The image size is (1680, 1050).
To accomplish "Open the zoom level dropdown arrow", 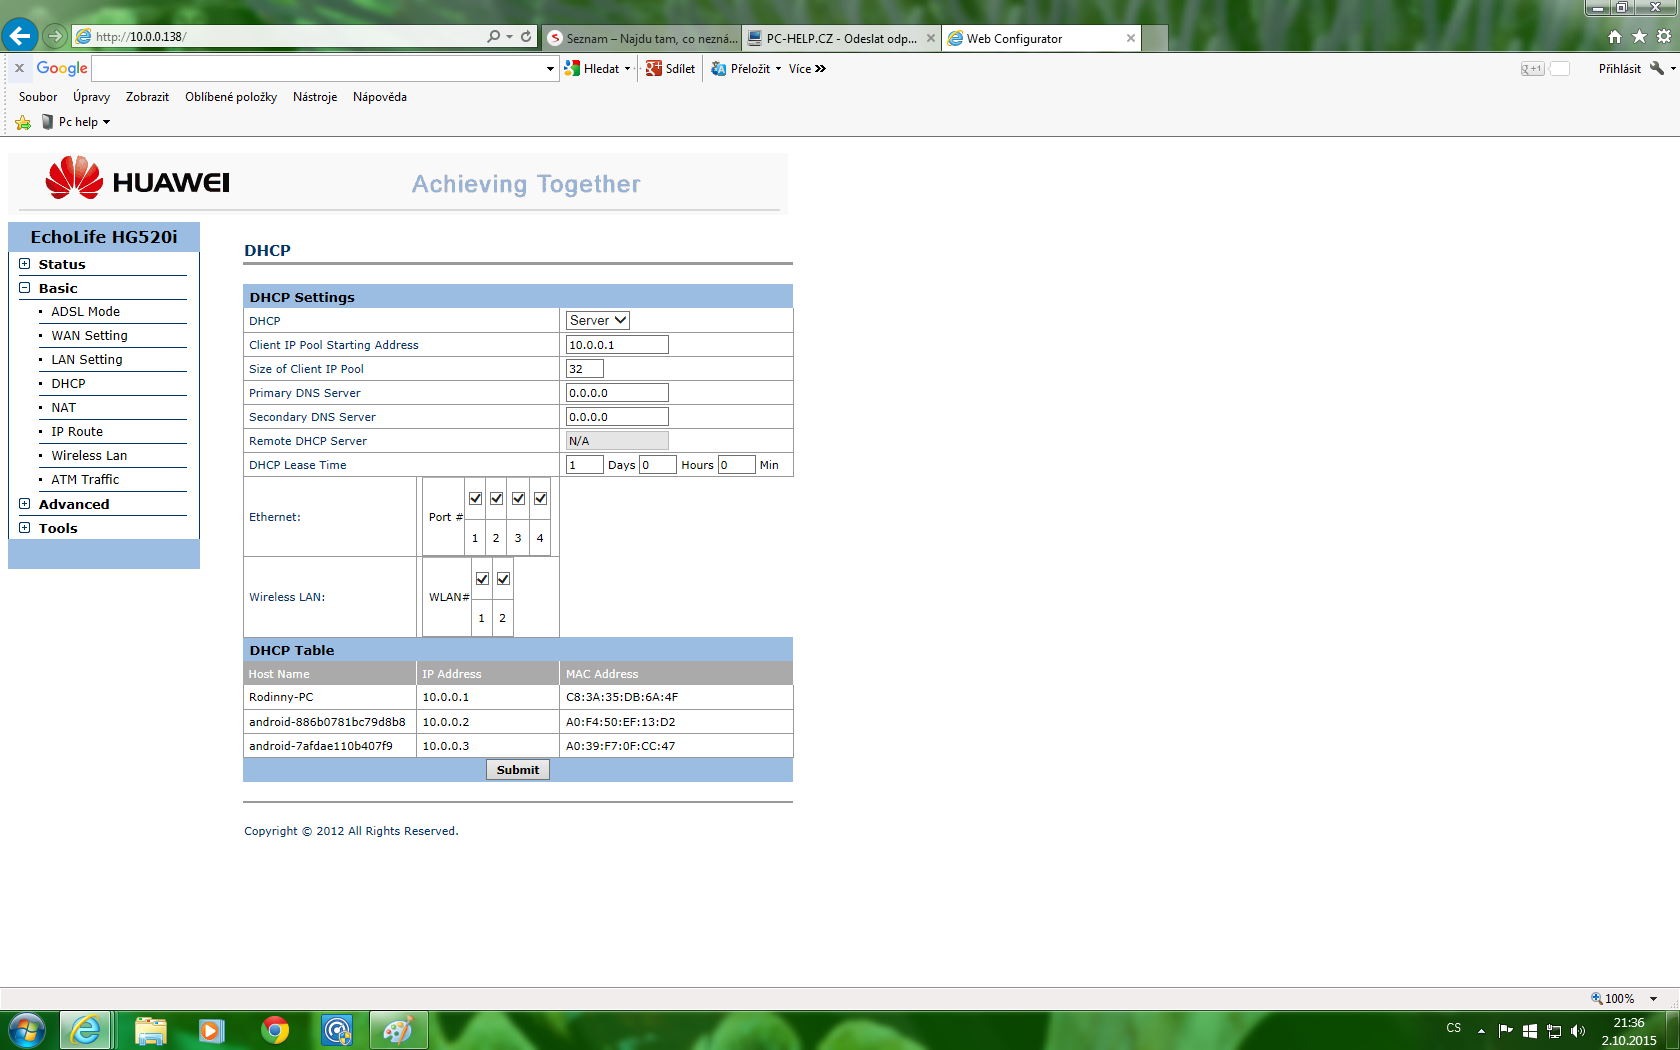I will click(1653, 999).
